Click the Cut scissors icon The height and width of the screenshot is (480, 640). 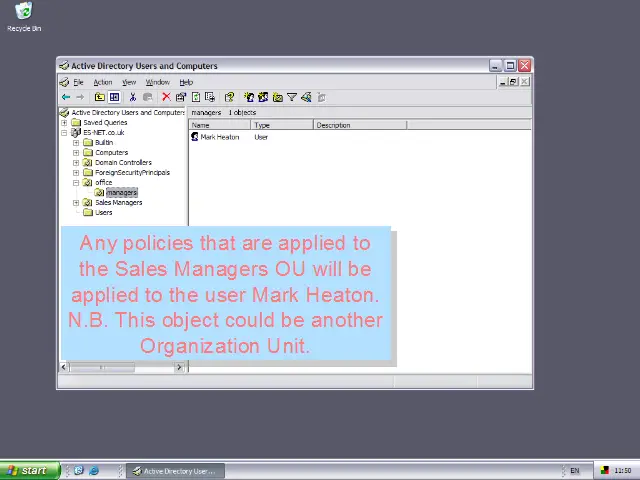(133, 97)
